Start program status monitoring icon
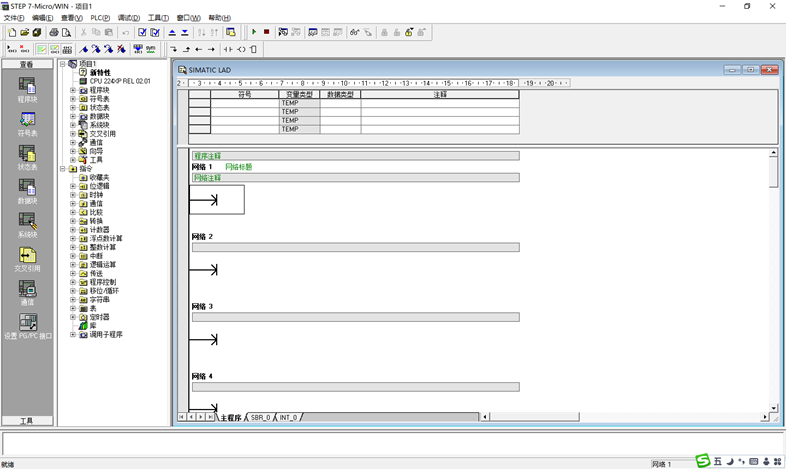Image resolution: width=786 pixels, height=469 pixels. click(x=283, y=32)
